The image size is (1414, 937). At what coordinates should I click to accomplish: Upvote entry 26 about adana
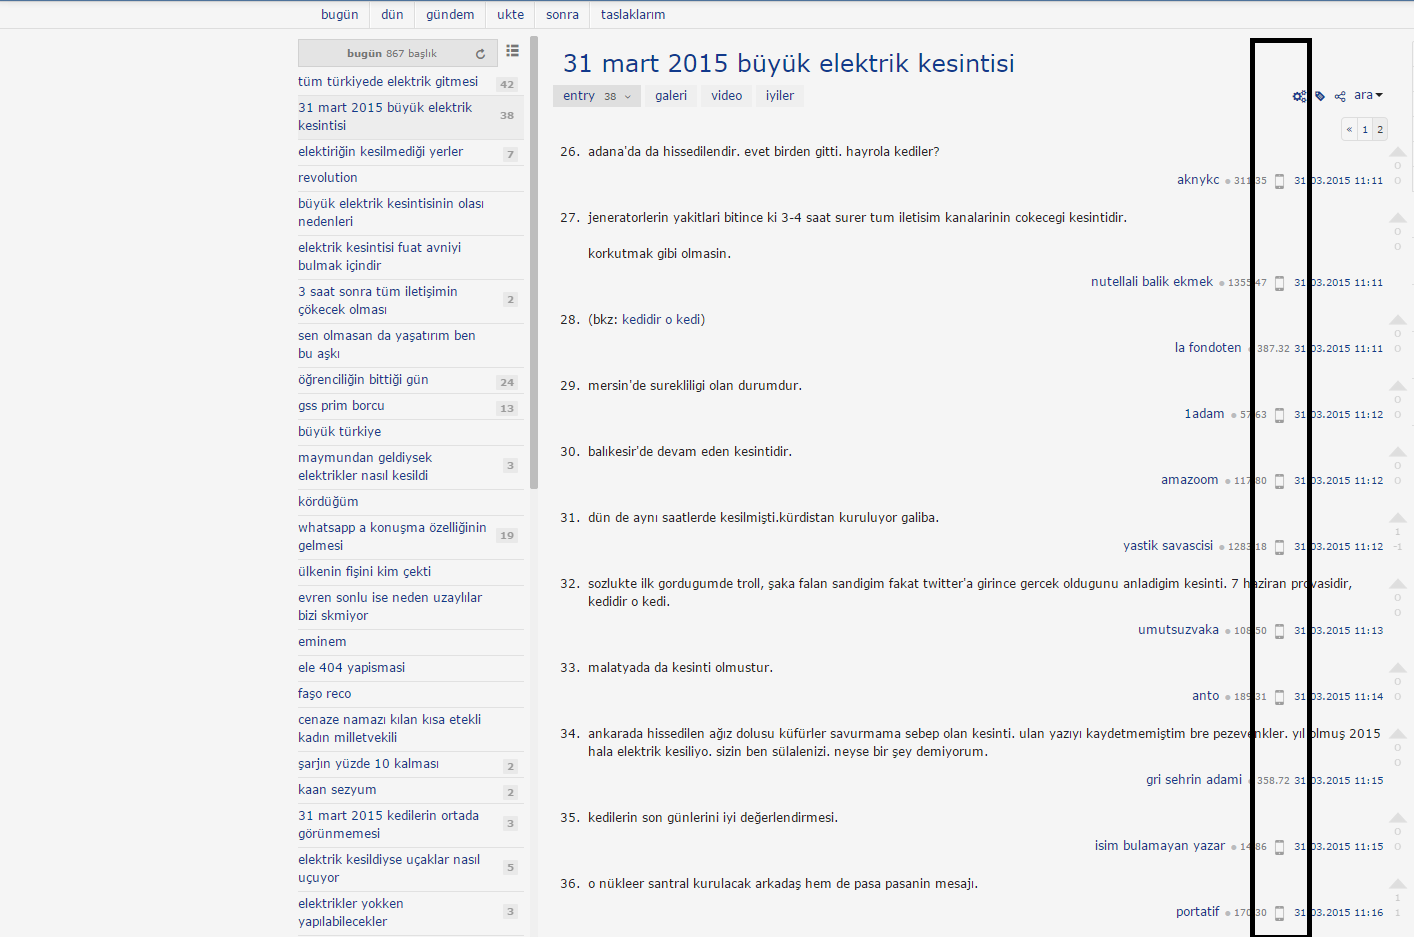click(1398, 152)
